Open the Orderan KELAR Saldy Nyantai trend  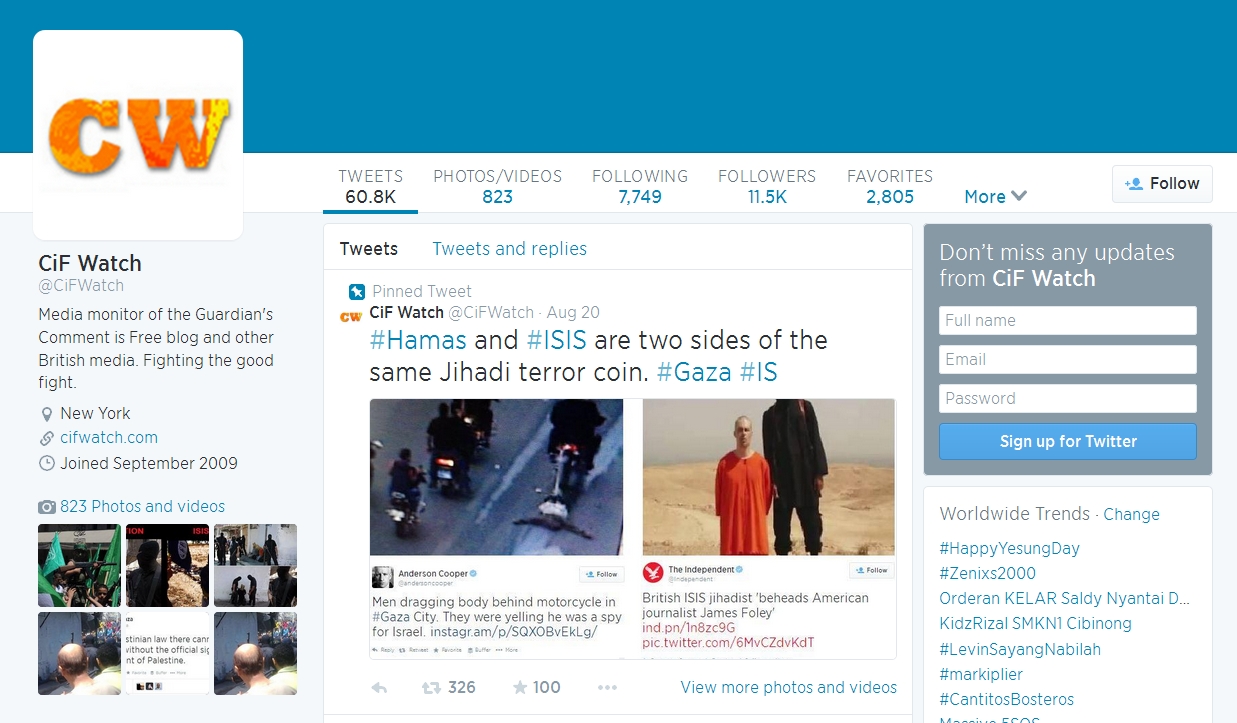(x=1064, y=599)
